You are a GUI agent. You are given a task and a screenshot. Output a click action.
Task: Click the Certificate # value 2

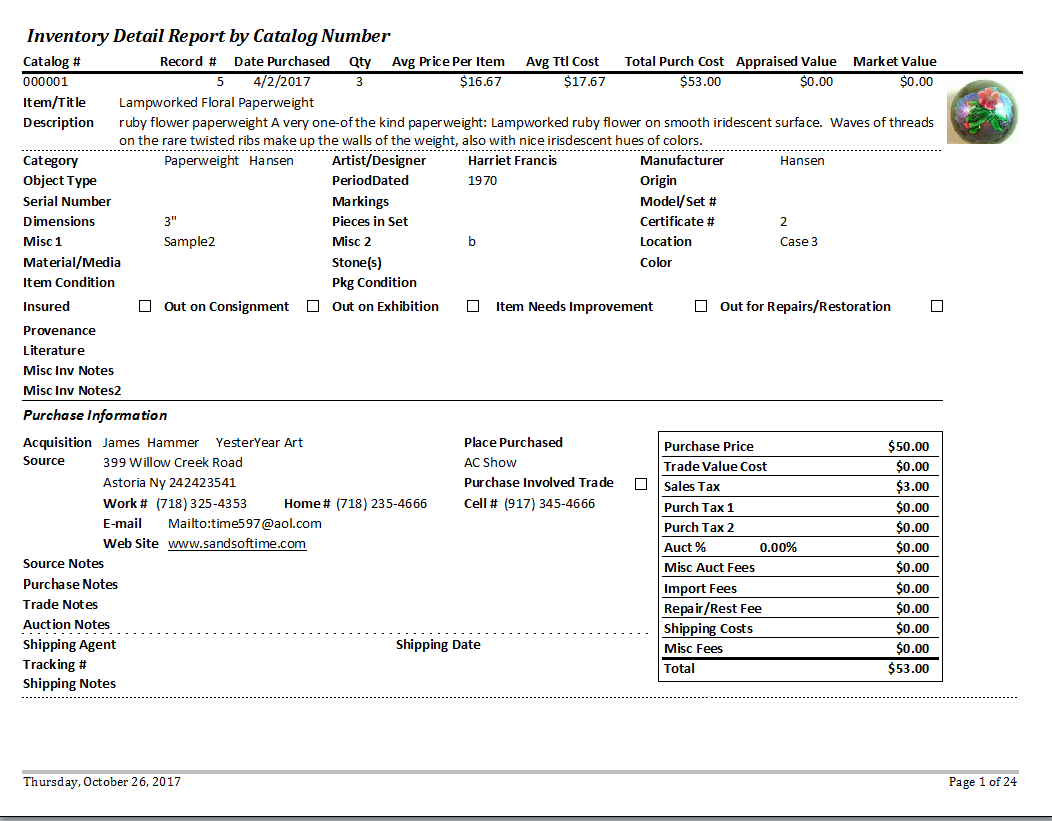click(x=784, y=222)
